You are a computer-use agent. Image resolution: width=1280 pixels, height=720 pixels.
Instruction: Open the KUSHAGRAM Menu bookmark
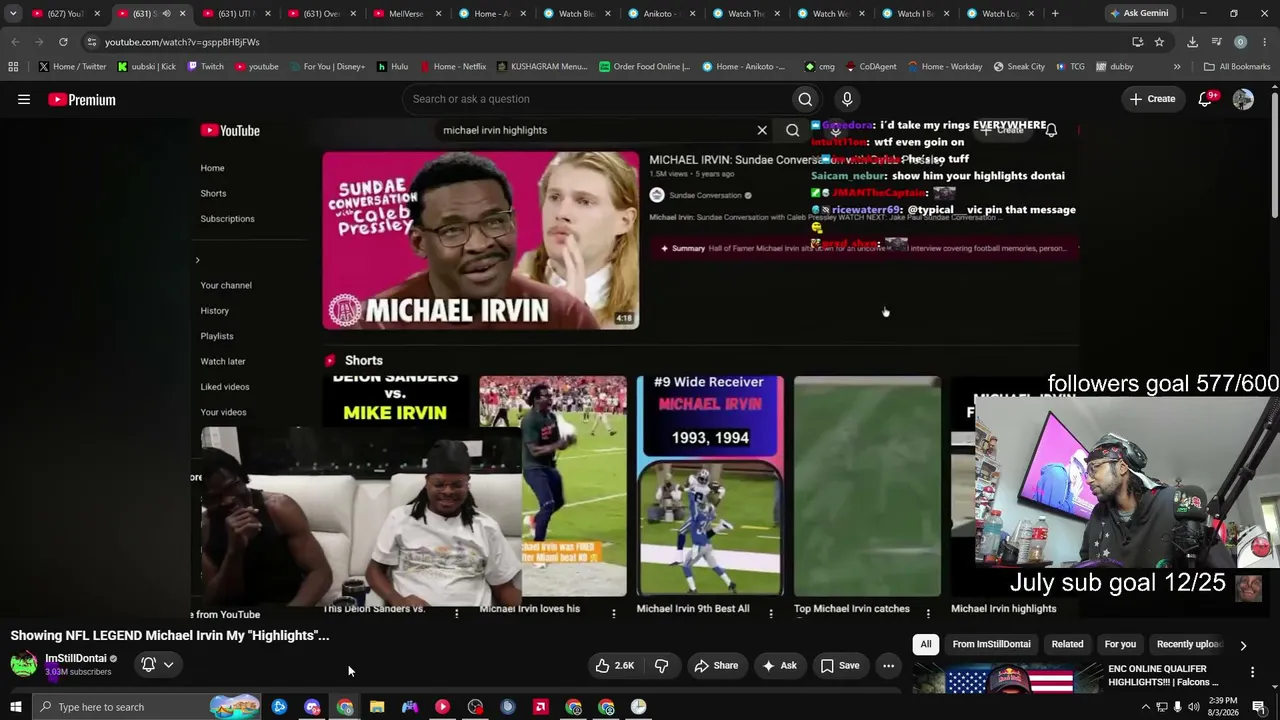point(542,67)
